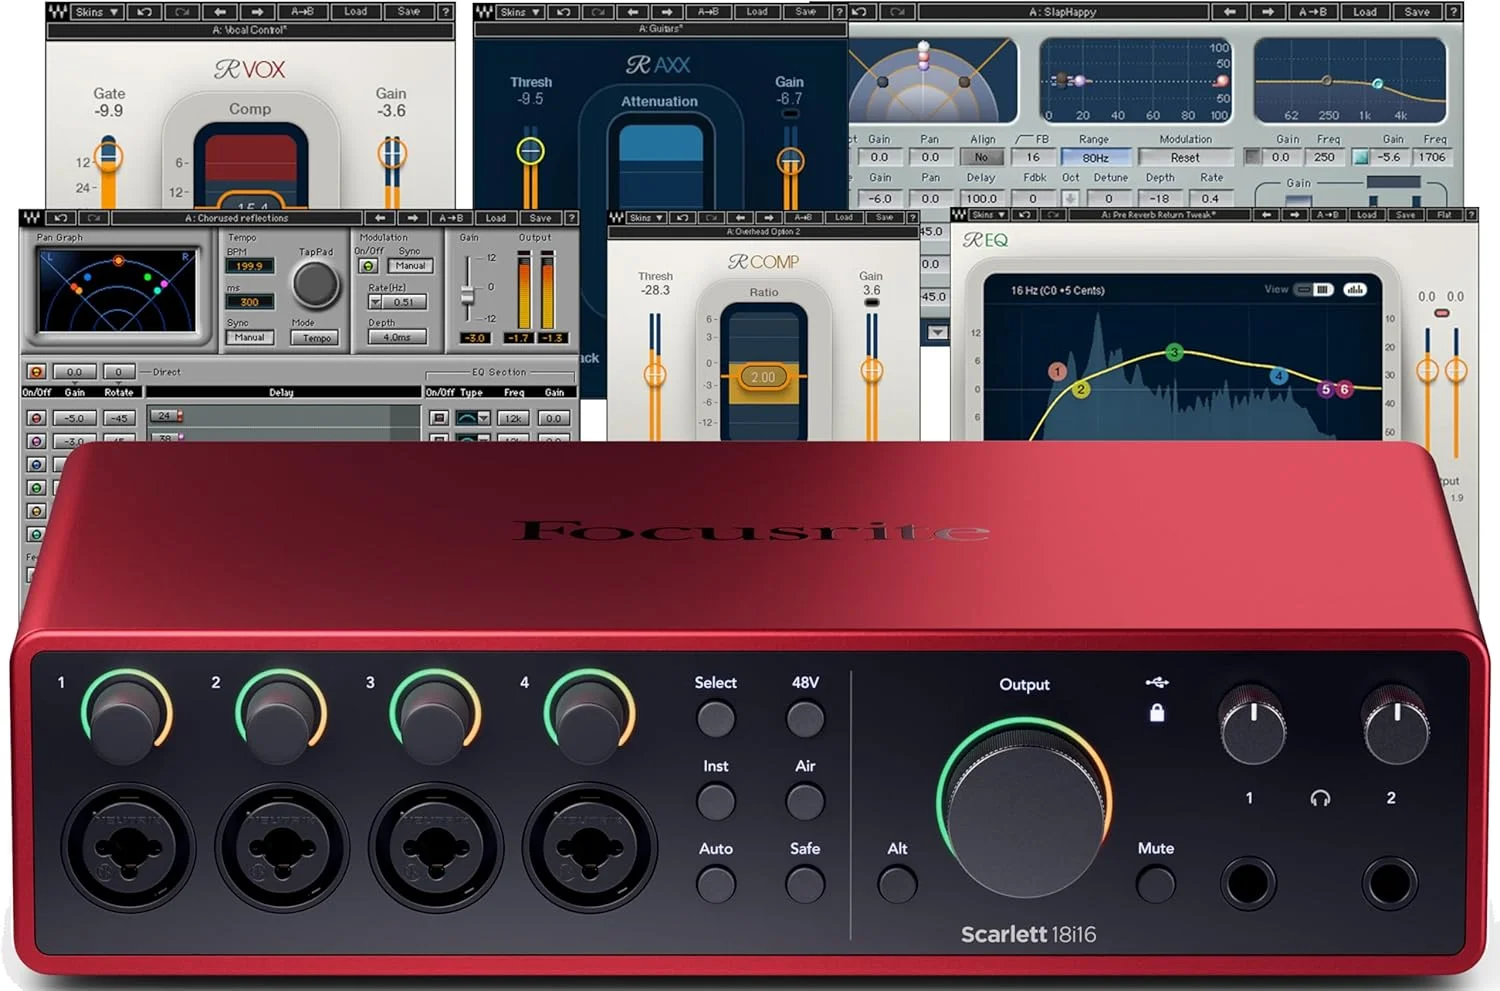
Task: Open the Rate (Hz) dropdown arrow
Action: 376,302
